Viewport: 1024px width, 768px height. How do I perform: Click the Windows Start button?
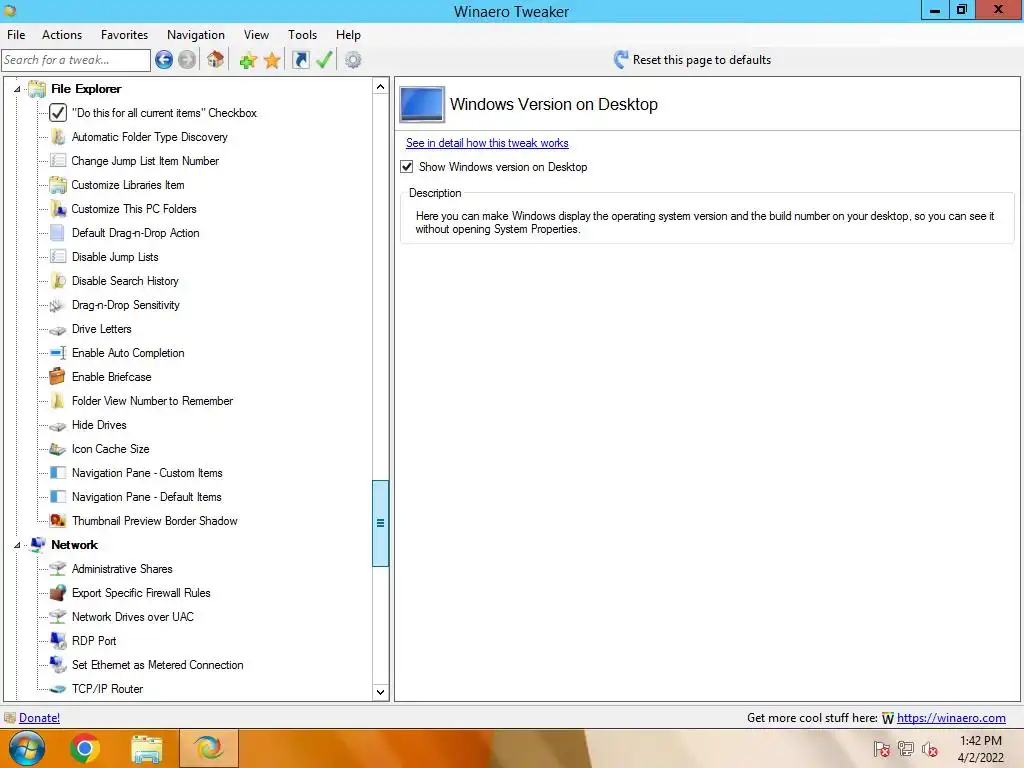click(26, 748)
